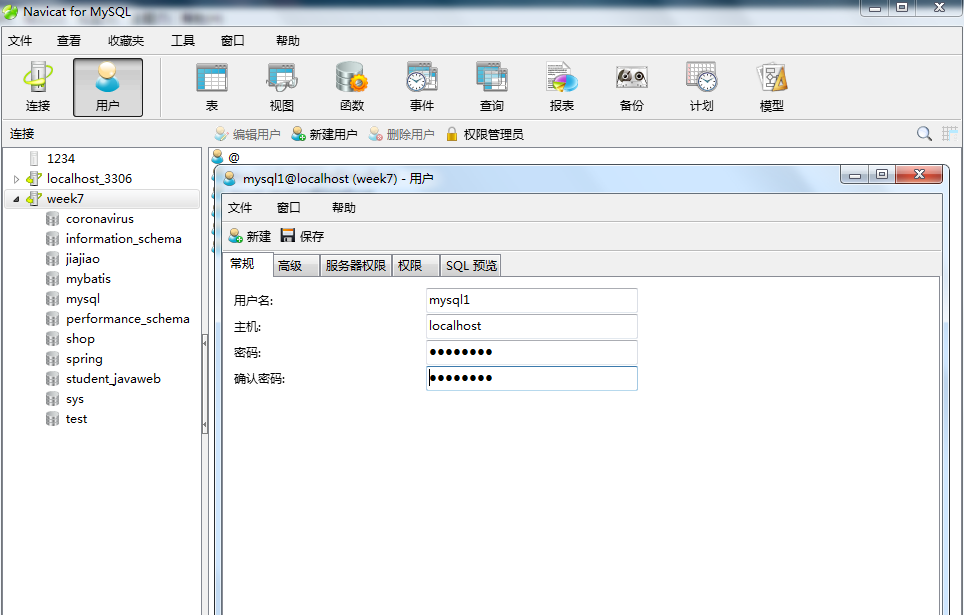Viewport: 964px width, 615px height.
Task: Open 帮助 menu in user editor window
Action: [x=344, y=208]
